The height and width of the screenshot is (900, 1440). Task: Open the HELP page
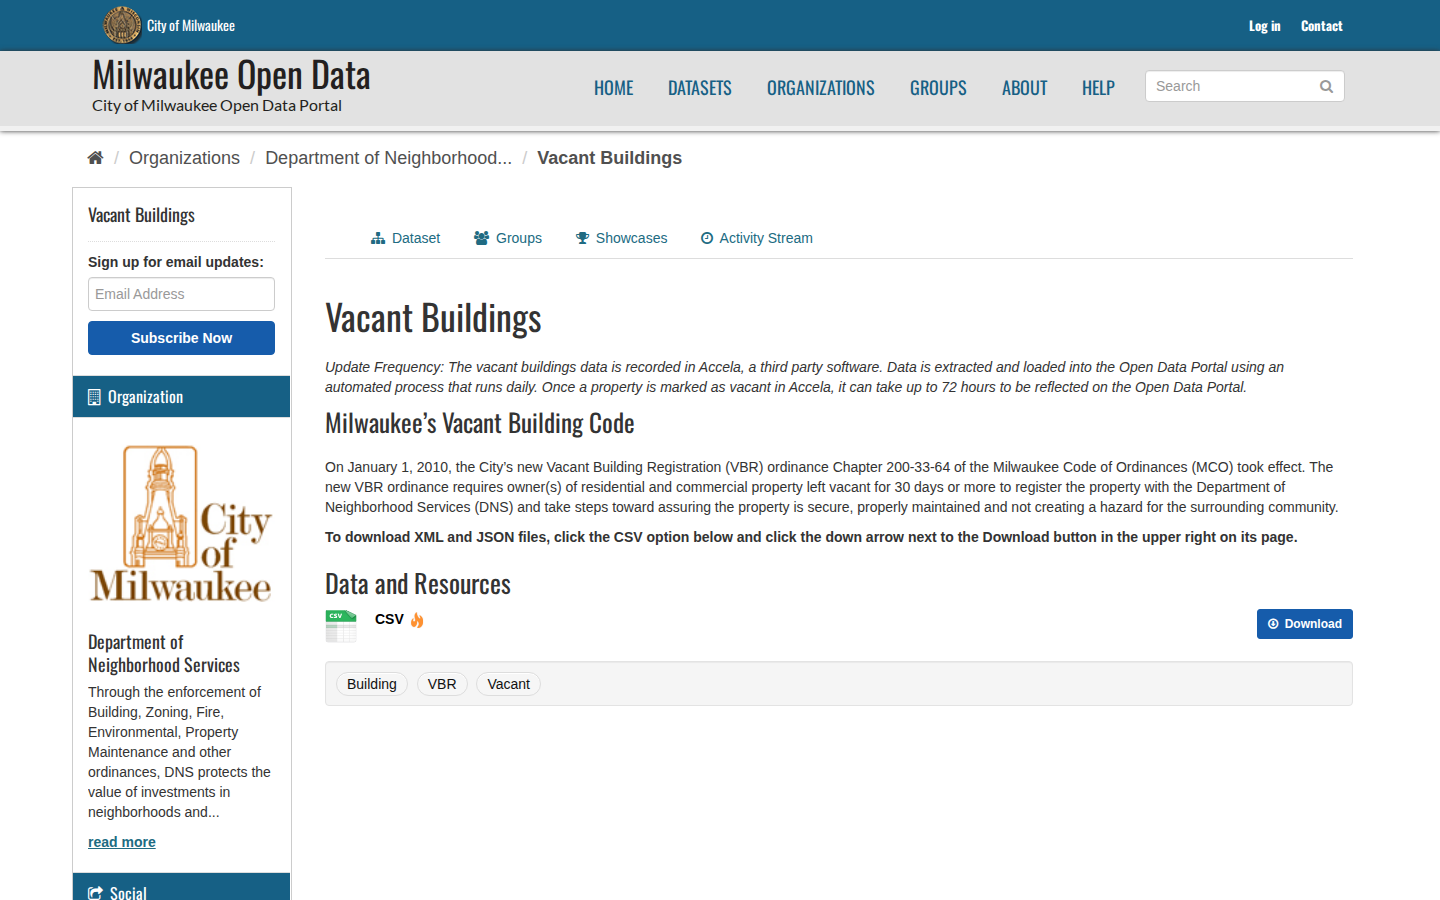[x=1098, y=88]
